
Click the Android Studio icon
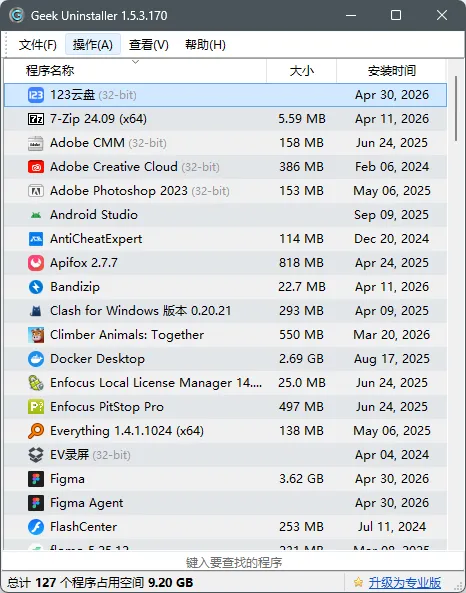[36, 215]
